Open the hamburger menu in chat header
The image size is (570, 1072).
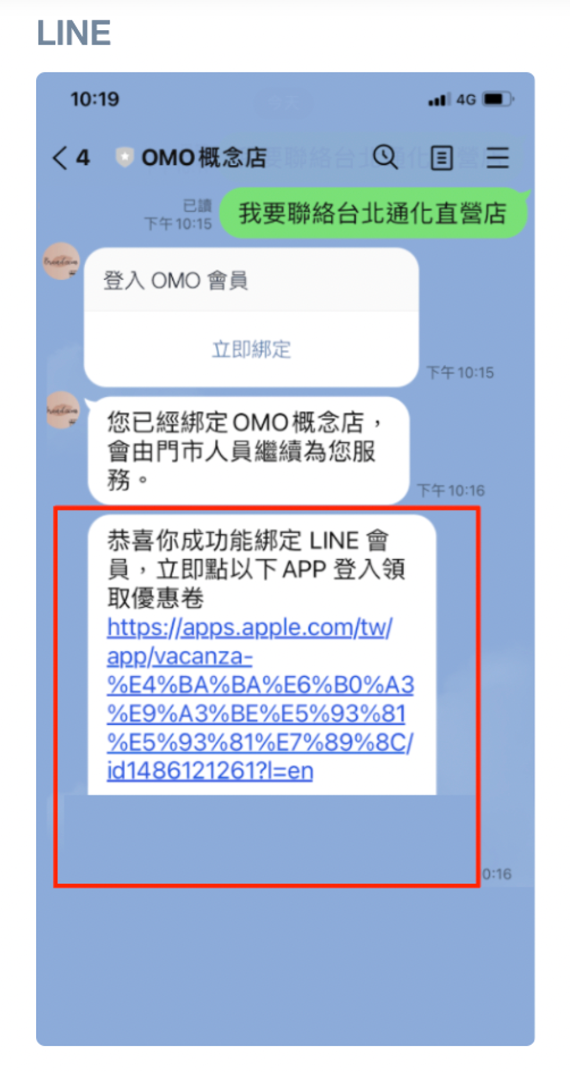click(498, 158)
